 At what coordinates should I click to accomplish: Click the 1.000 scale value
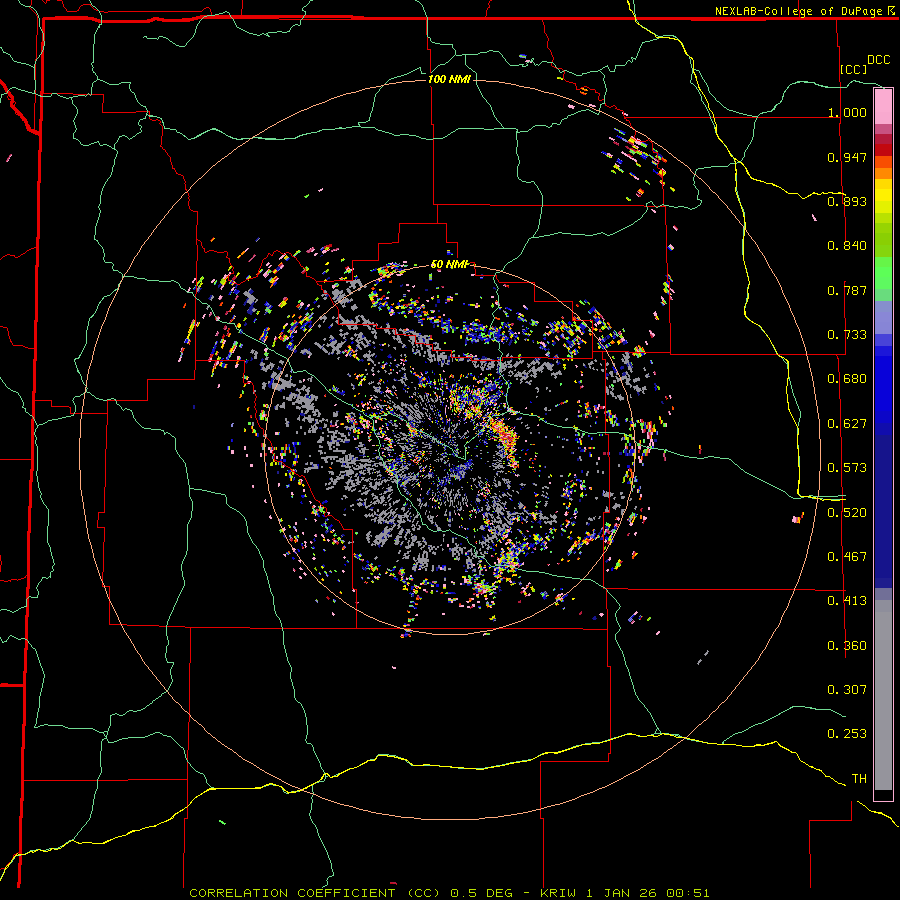point(847,112)
